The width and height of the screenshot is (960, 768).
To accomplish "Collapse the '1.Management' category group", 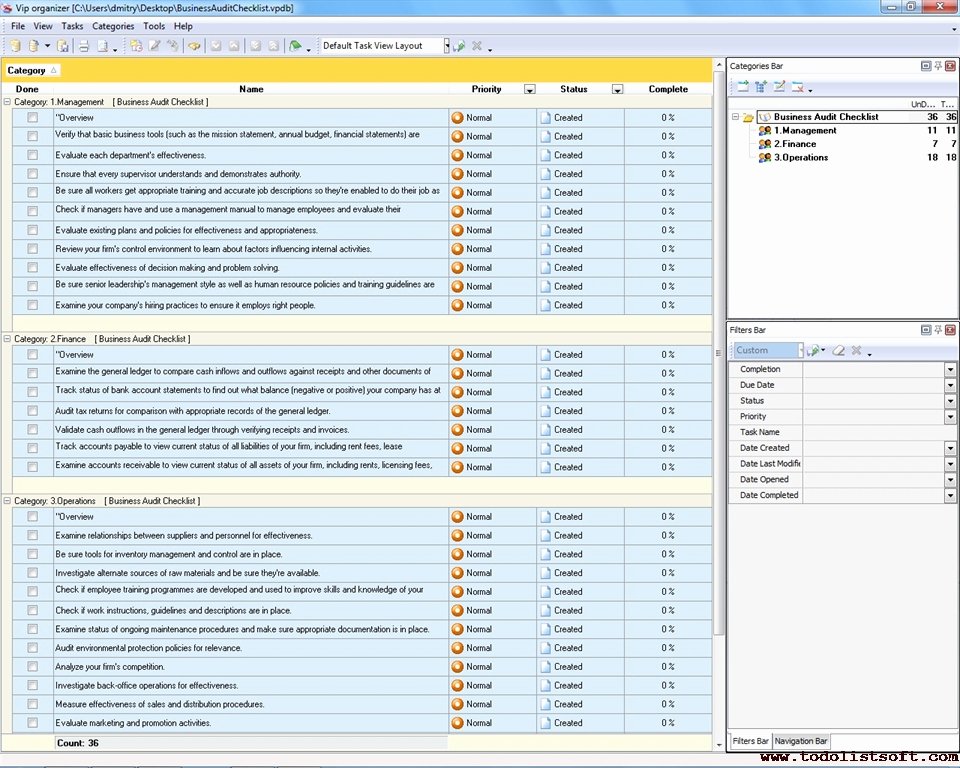I will point(7,102).
